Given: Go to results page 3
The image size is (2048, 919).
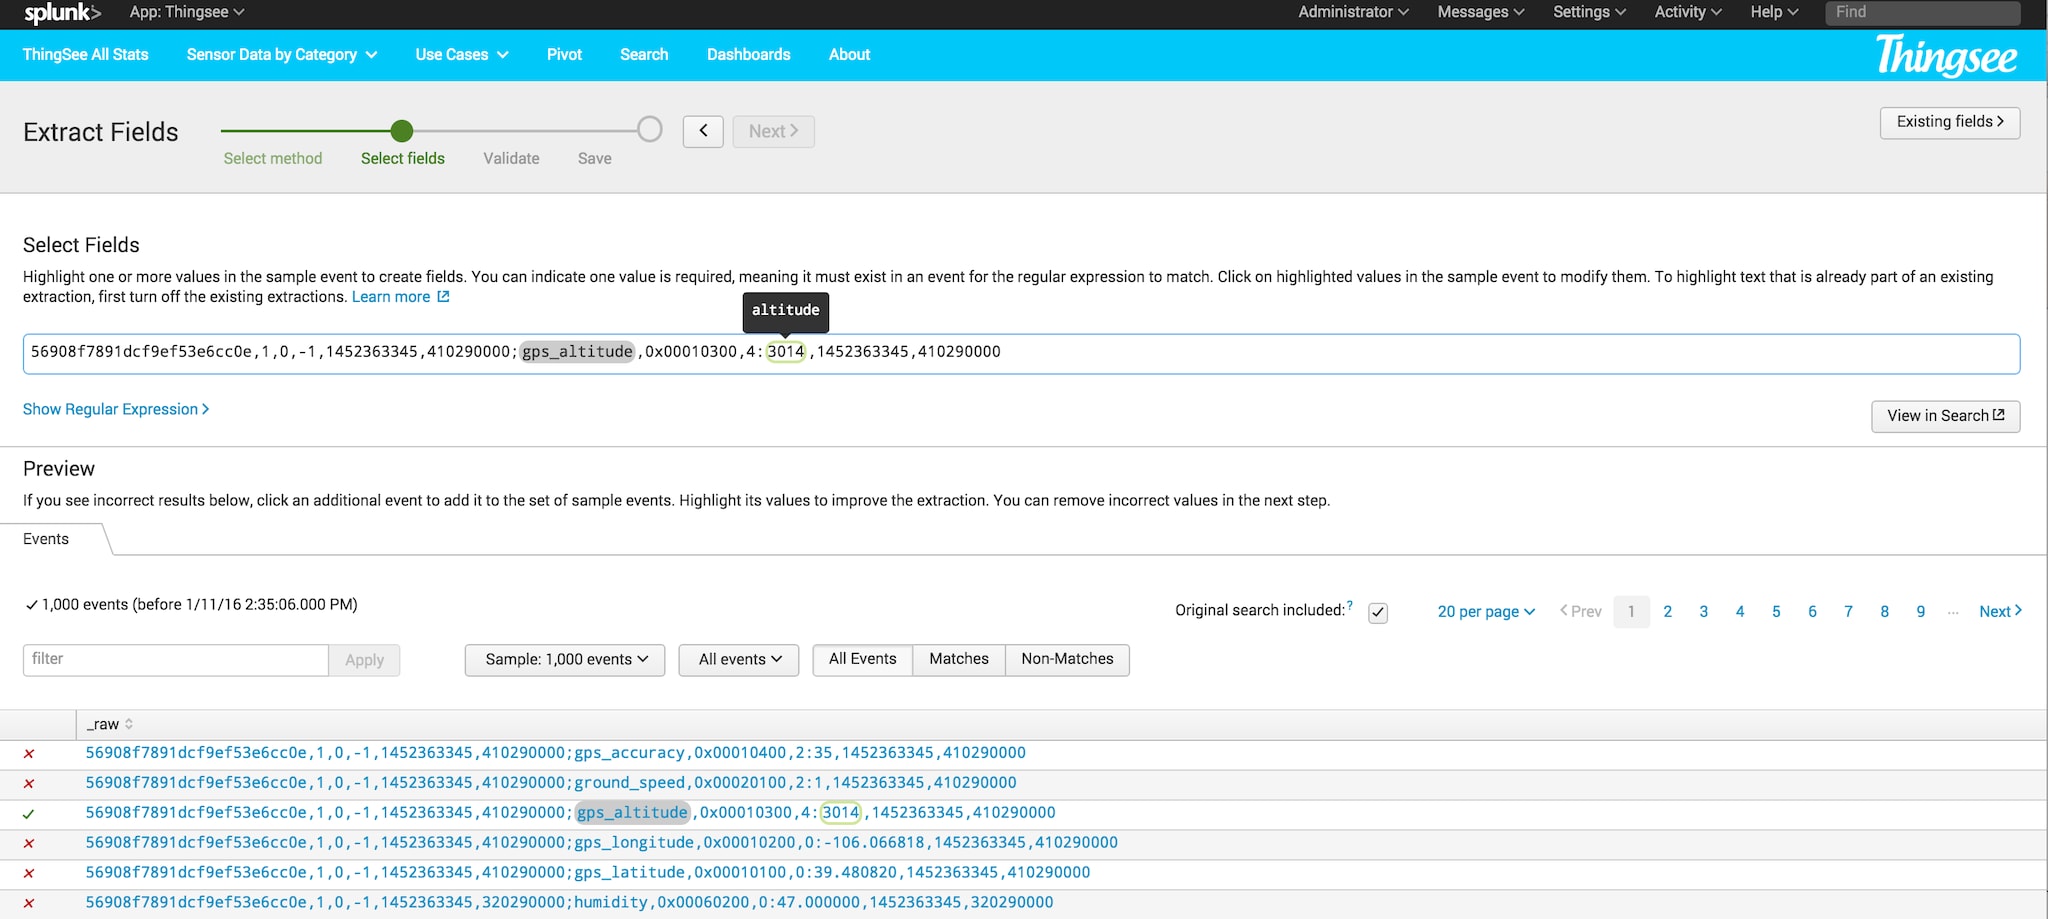Looking at the screenshot, I should click(1703, 612).
